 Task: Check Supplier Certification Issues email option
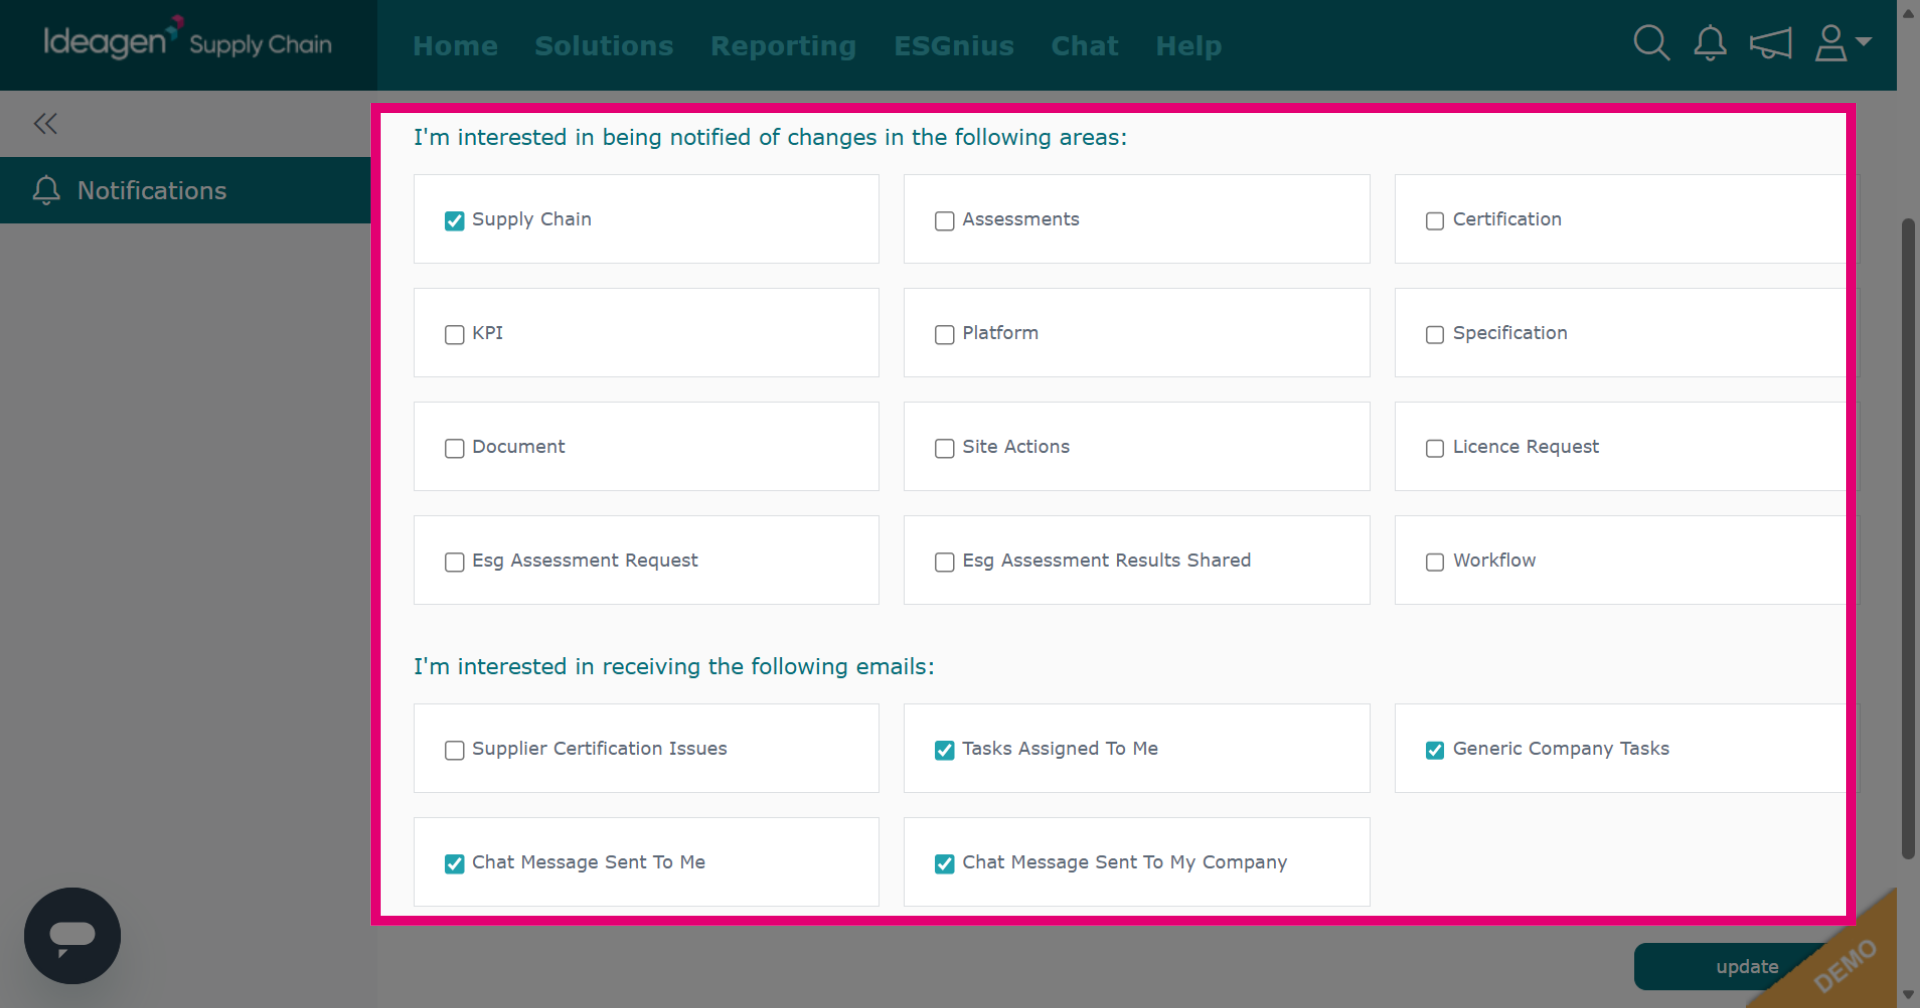click(x=454, y=750)
